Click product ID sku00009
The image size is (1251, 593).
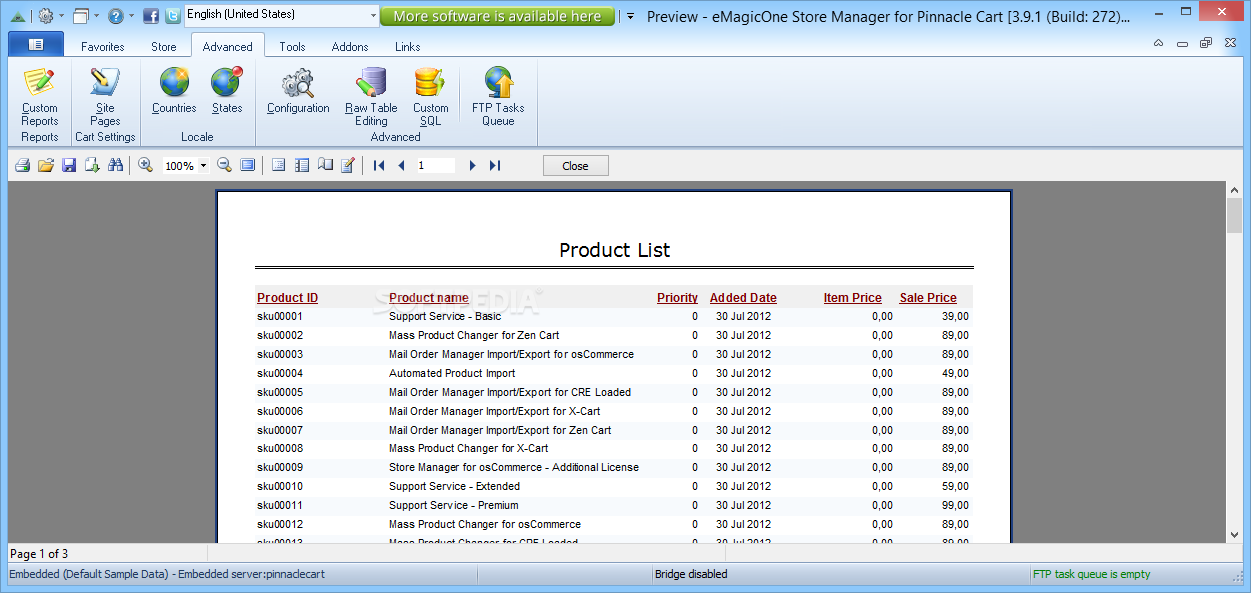click(280, 467)
